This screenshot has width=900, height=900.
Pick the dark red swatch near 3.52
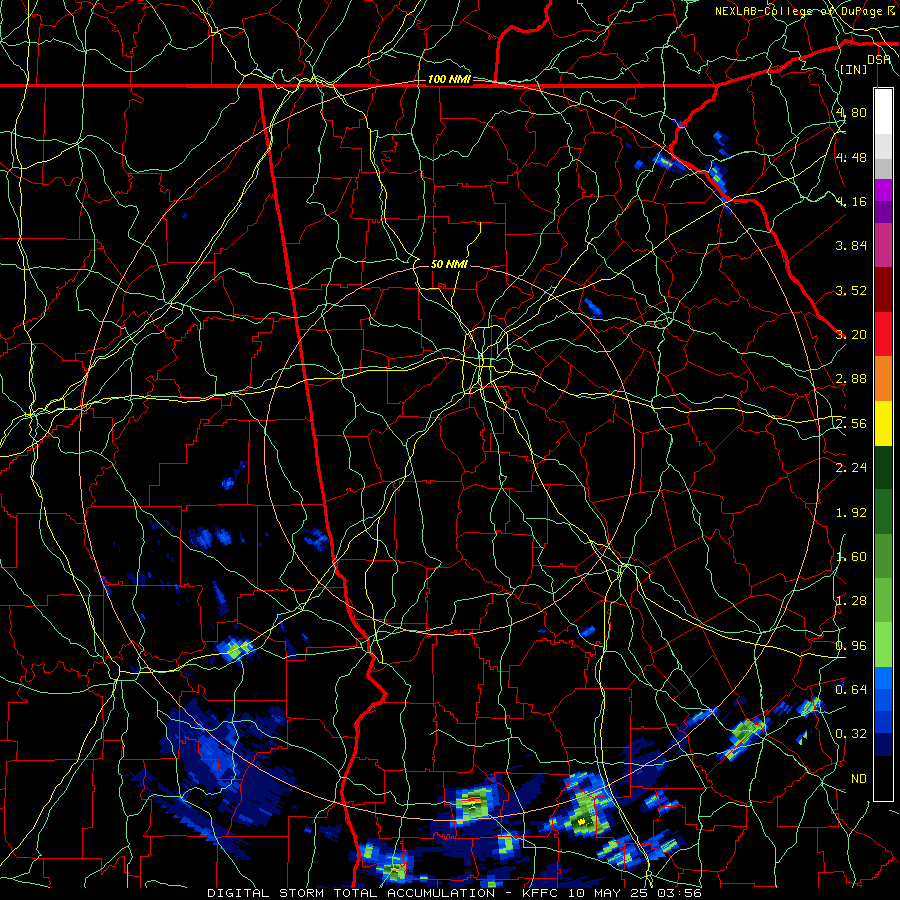click(x=883, y=290)
